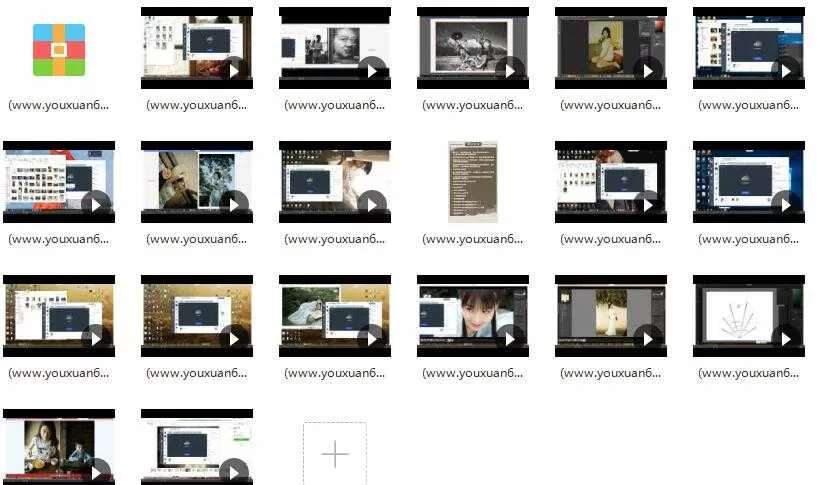Click the filename under the archive icon
Screen dimensions: 827x485
point(58,105)
